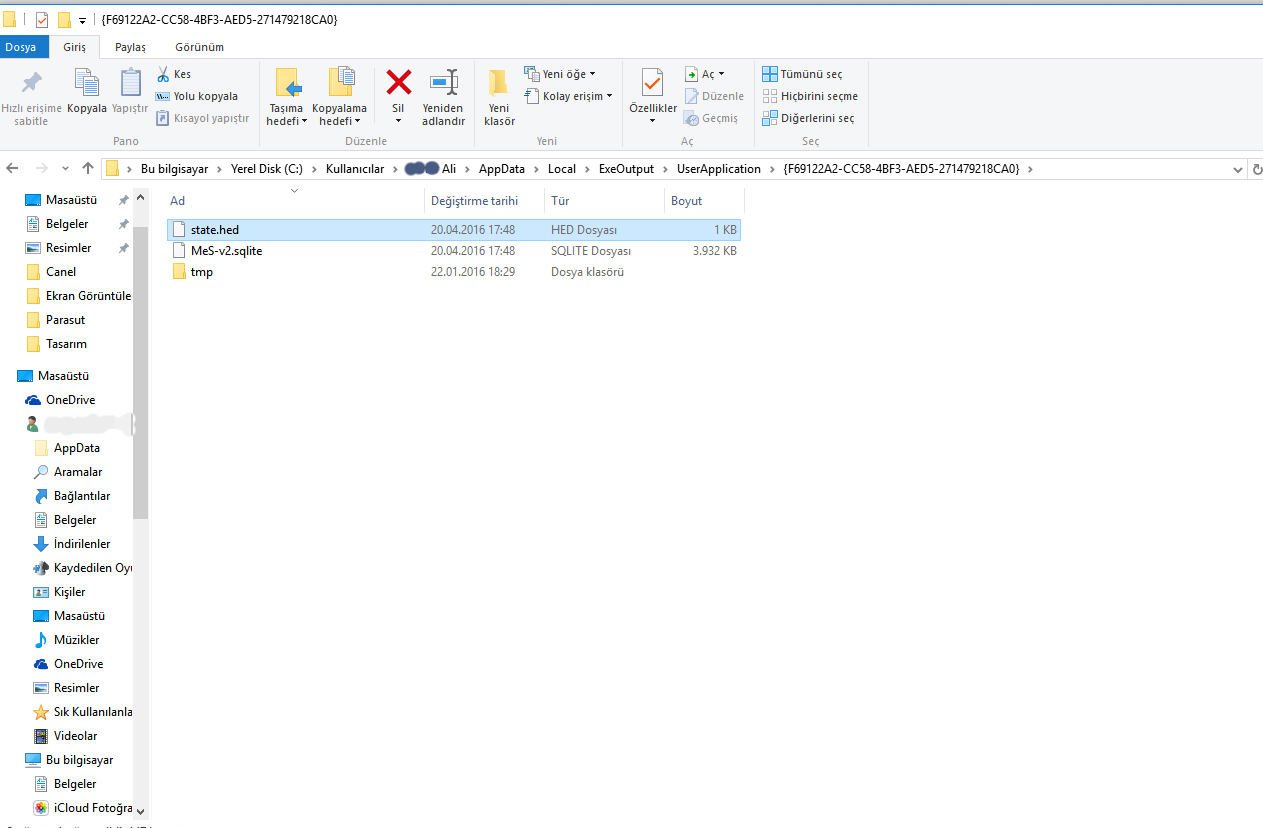Screen dimensions: 1263x828
Task: Click AppData in address path
Action: coord(502,169)
